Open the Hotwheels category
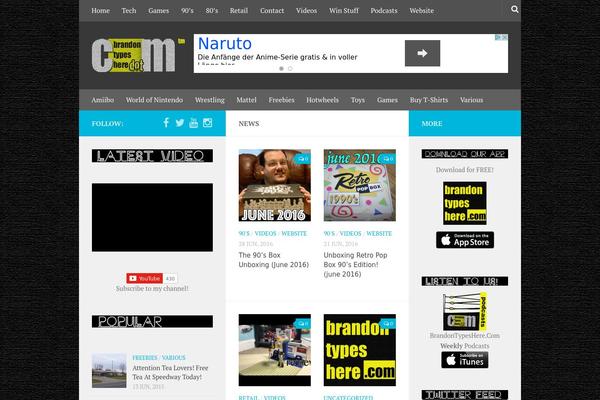 click(x=322, y=100)
